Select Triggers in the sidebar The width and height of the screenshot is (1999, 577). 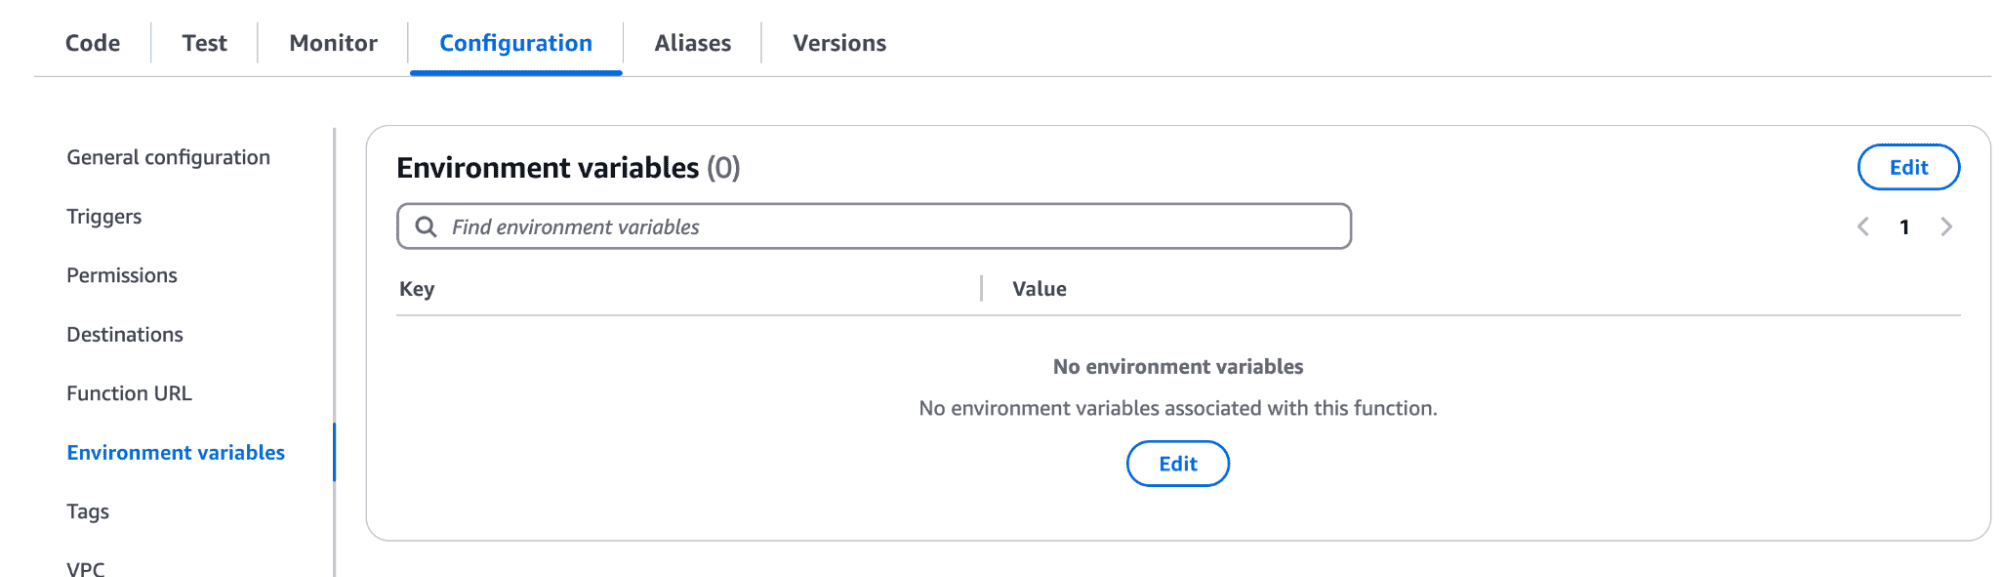pos(104,216)
